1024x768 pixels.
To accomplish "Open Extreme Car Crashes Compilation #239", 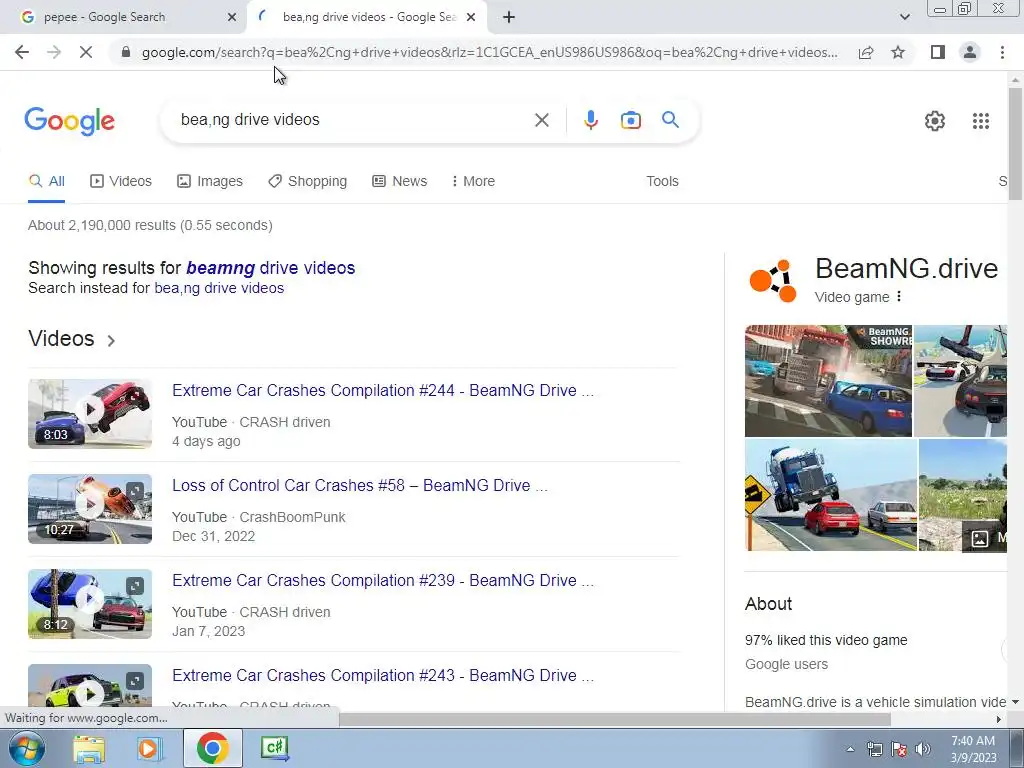I will click(x=383, y=581).
